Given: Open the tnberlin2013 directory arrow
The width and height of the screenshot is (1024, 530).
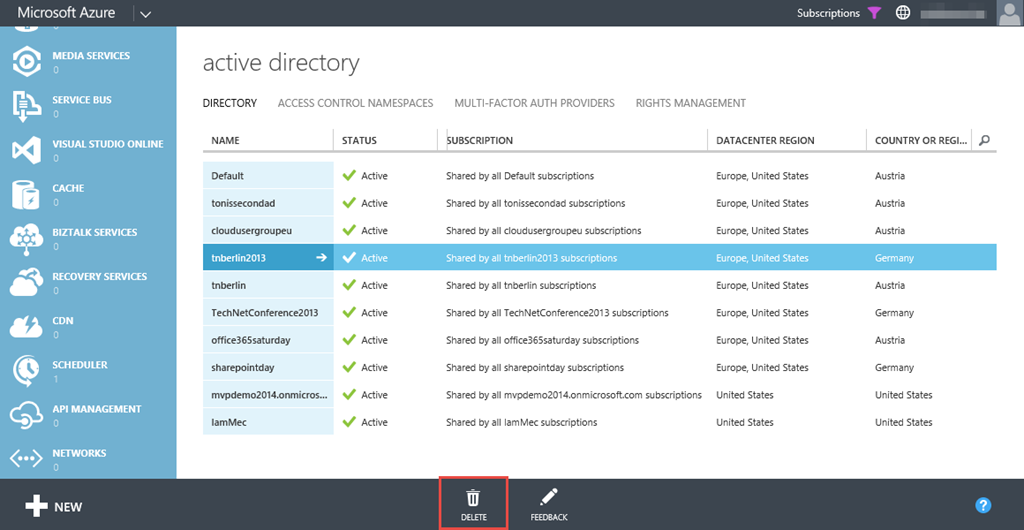Looking at the screenshot, I should click(x=321, y=258).
